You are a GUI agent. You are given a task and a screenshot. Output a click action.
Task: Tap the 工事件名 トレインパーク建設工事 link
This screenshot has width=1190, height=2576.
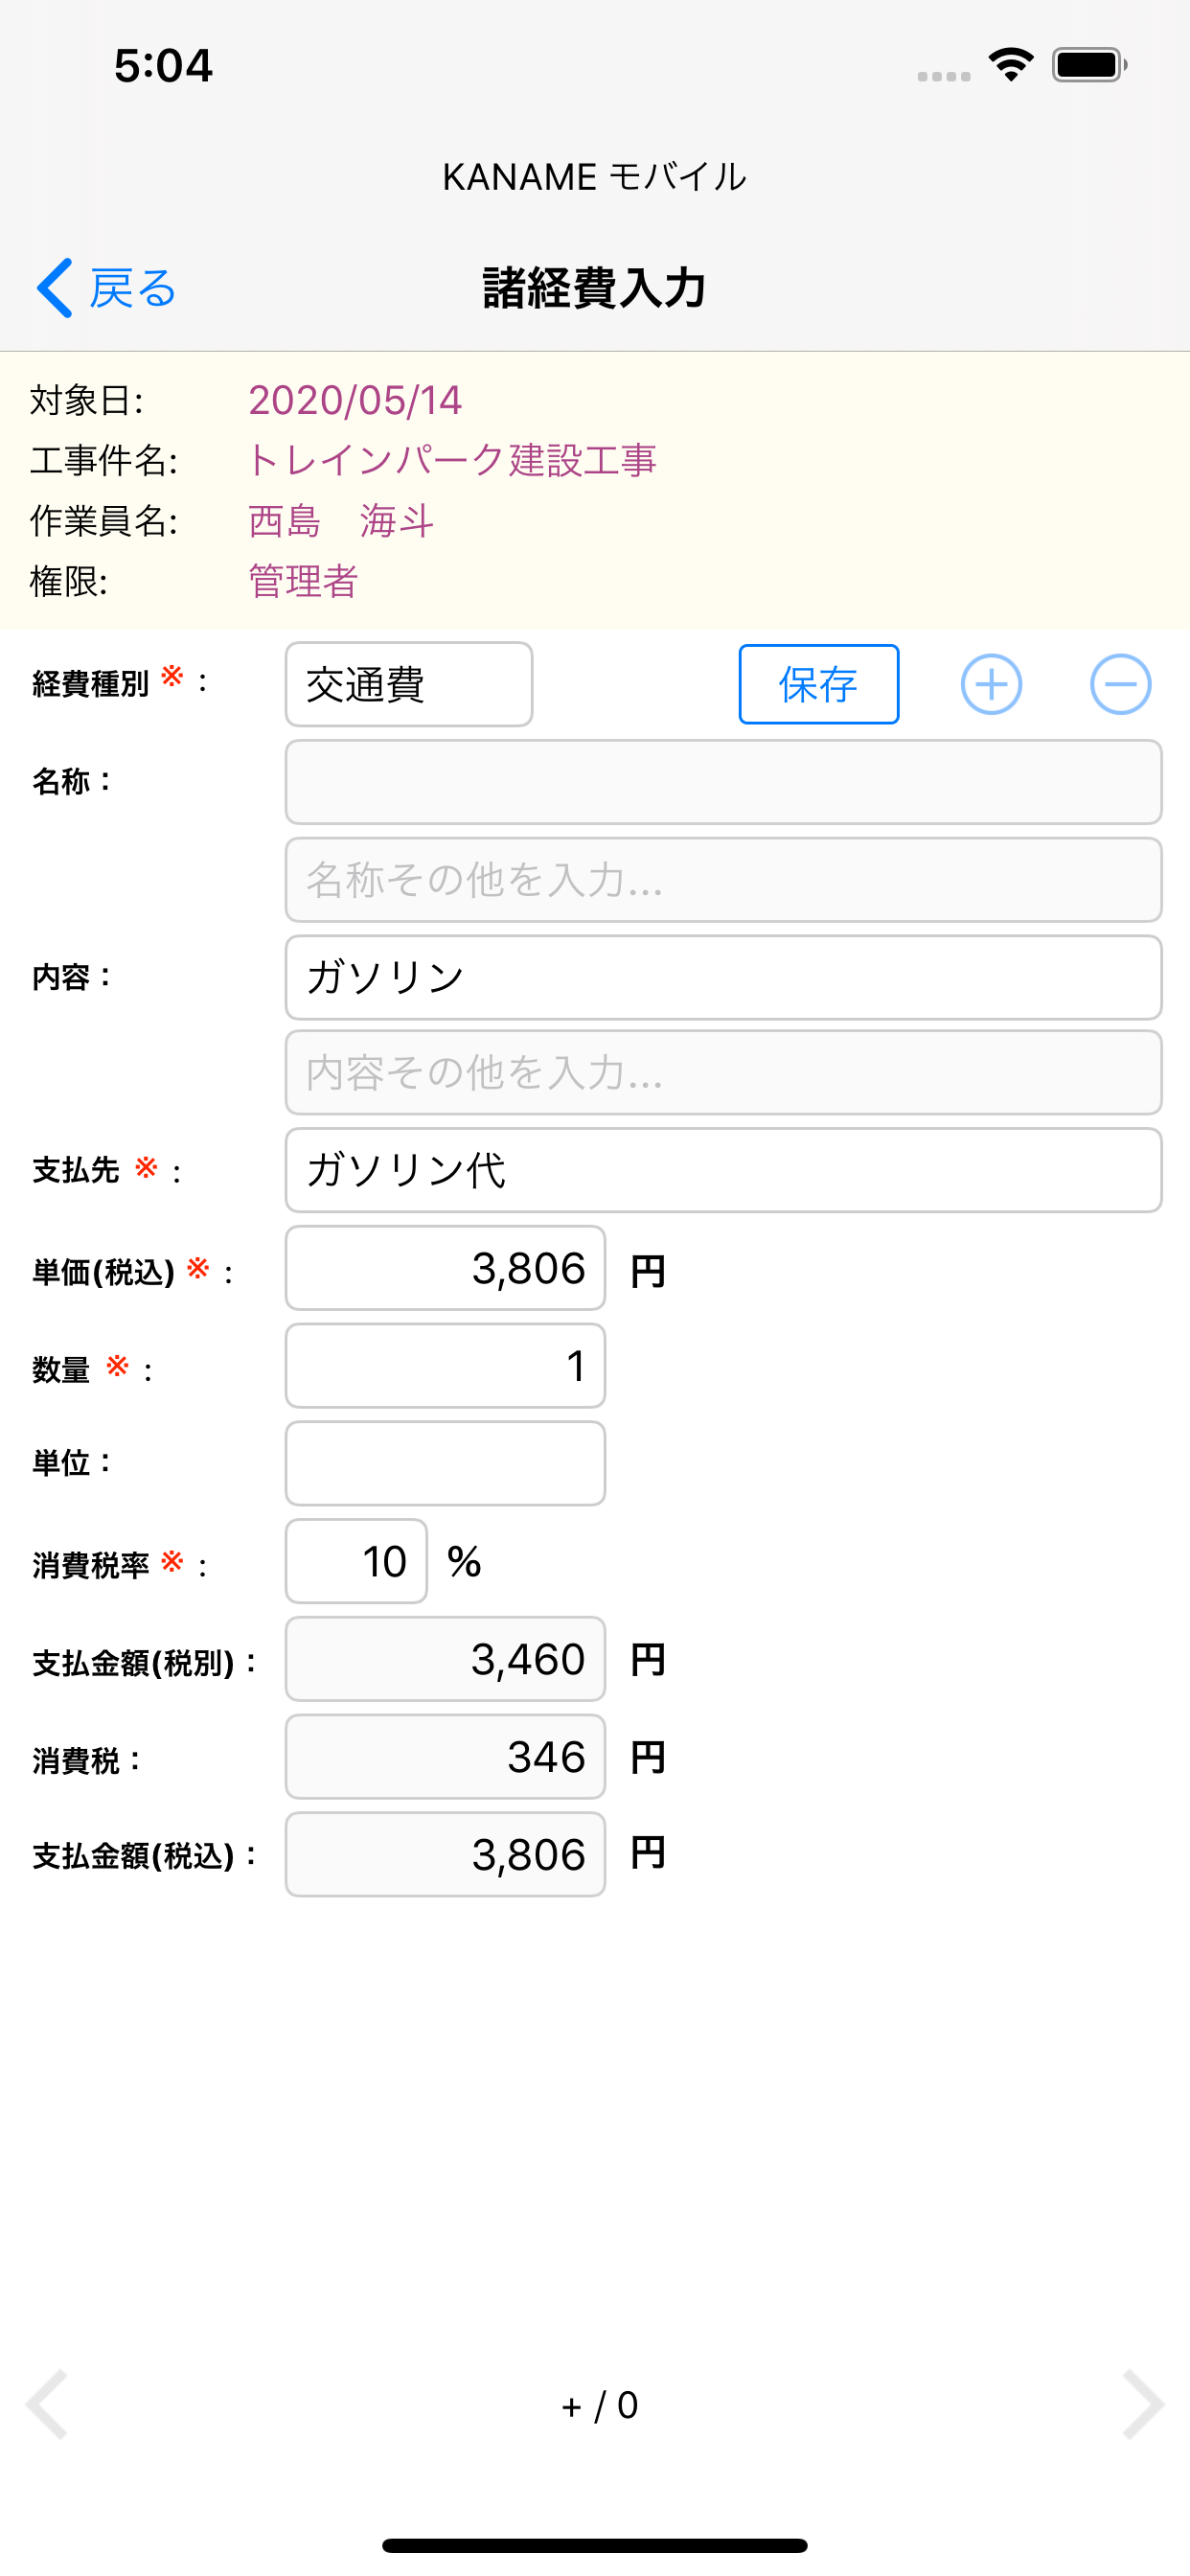[x=452, y=461]
